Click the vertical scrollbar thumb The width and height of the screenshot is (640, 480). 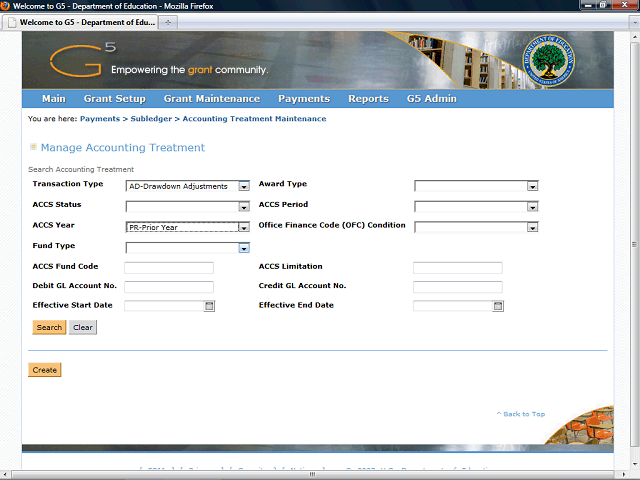click(634, 244)
